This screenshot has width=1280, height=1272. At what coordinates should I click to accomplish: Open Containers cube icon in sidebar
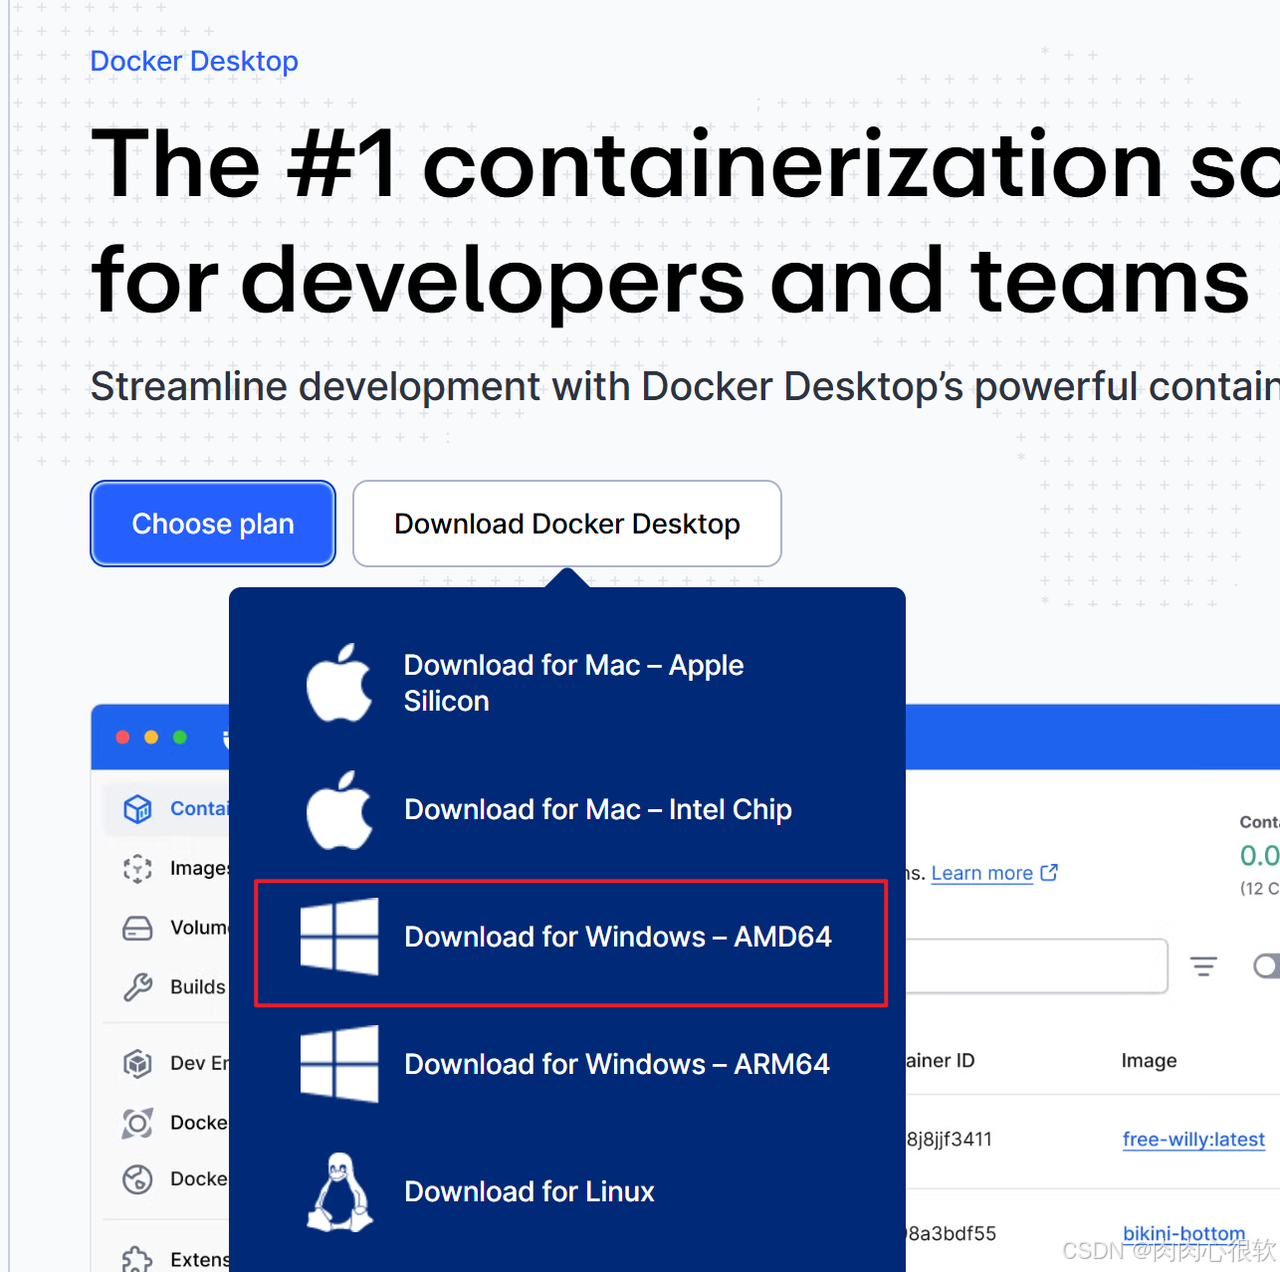(x=137, y=809)
